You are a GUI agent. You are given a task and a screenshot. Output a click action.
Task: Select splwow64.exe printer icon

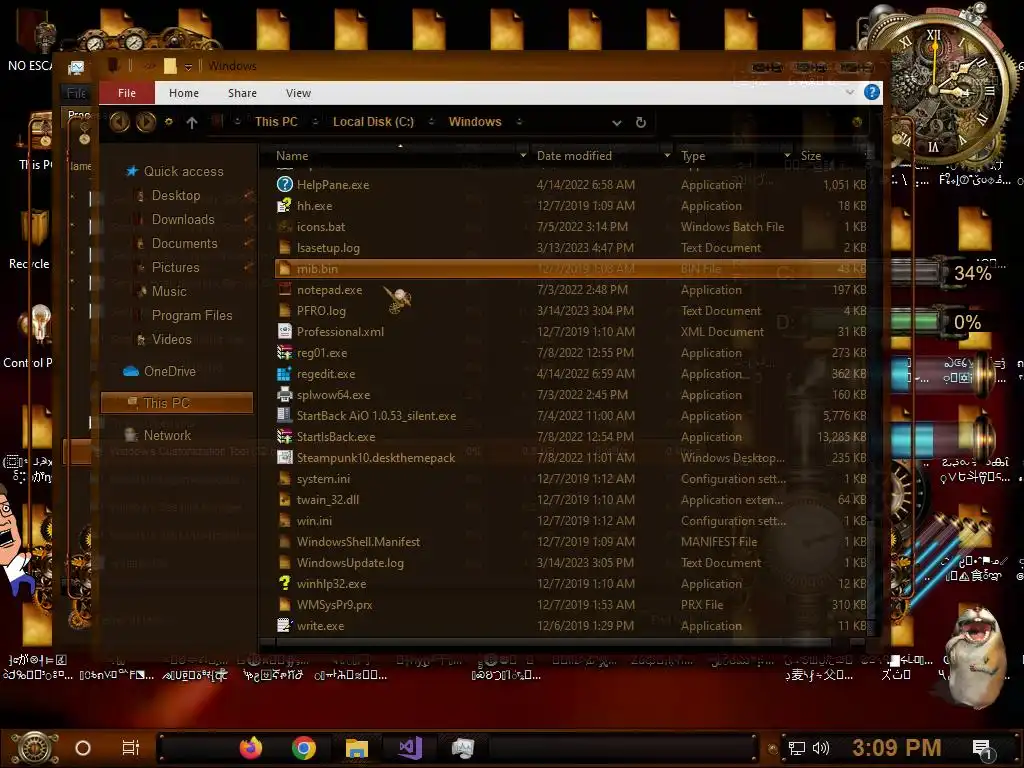pos(284,394)
